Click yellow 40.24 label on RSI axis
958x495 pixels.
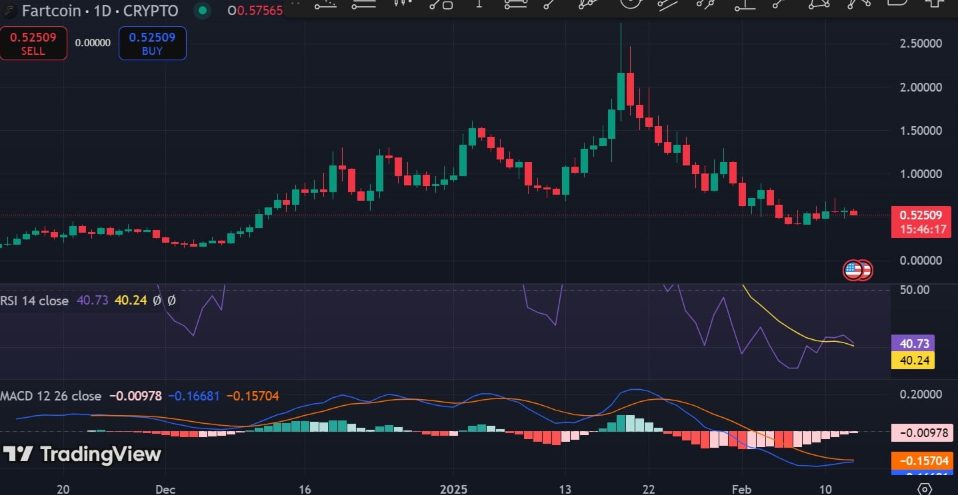[x=913, y=361]
